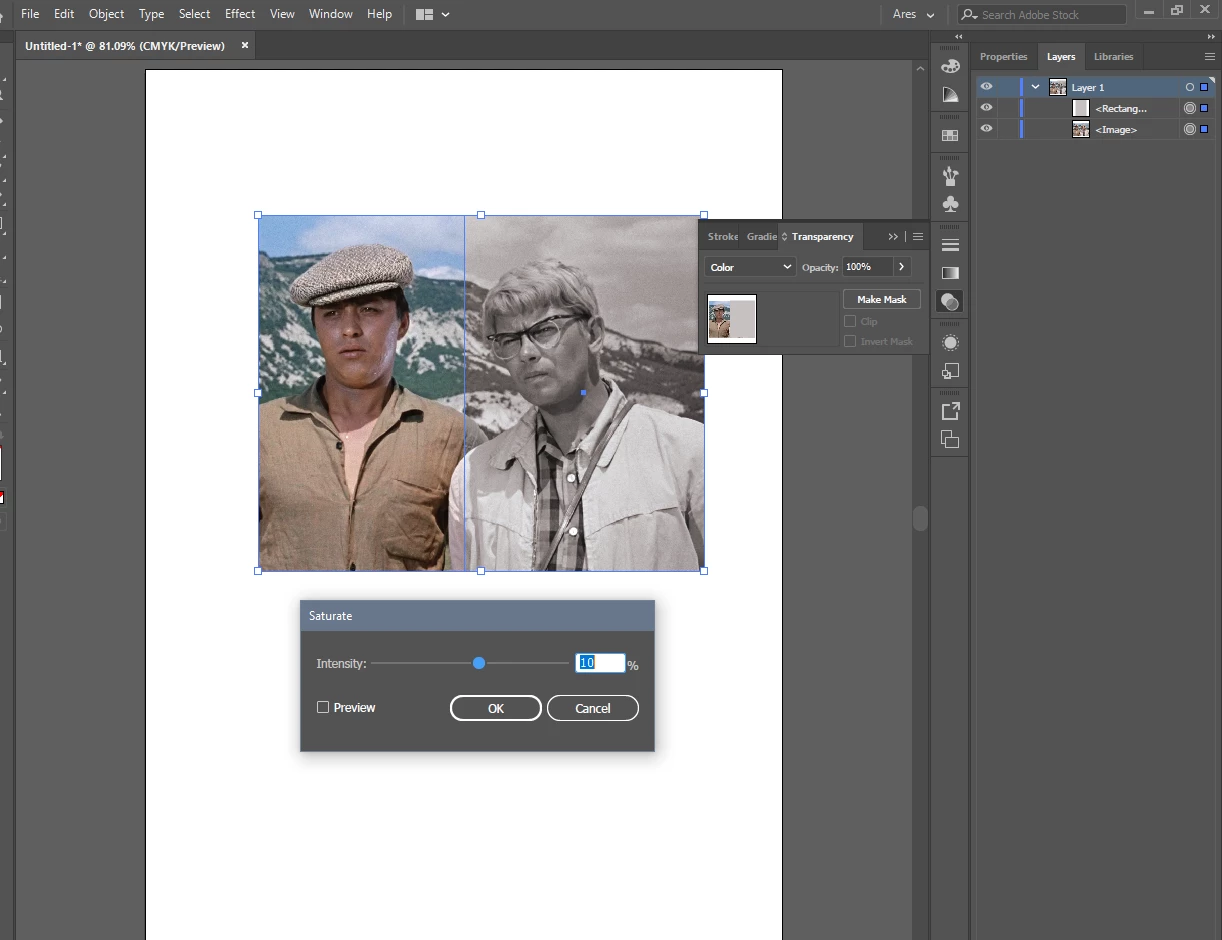Open the Symbols panel club icon

tap(950, 204)
